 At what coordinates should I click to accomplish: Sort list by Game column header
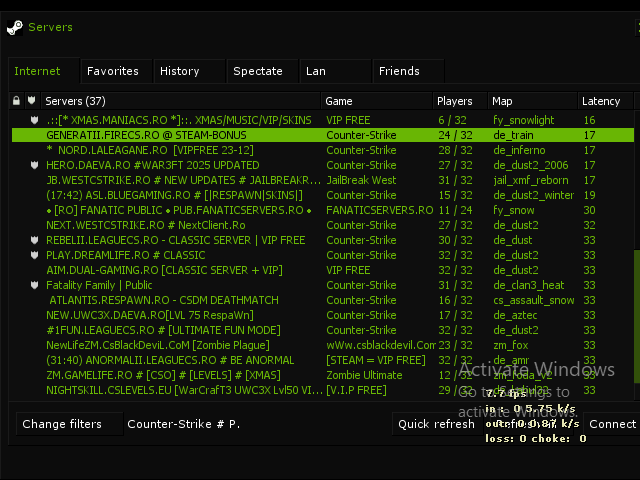pos(377,101)
